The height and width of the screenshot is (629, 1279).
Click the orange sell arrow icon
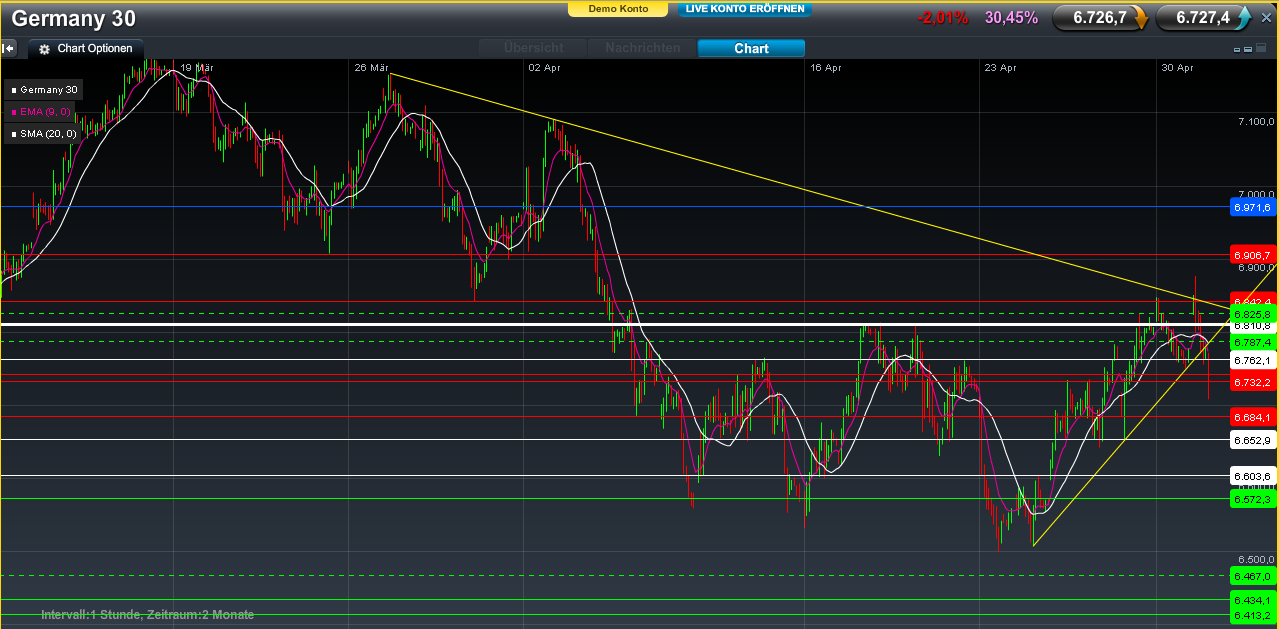pyautogui.click(x=1139, y=17)
